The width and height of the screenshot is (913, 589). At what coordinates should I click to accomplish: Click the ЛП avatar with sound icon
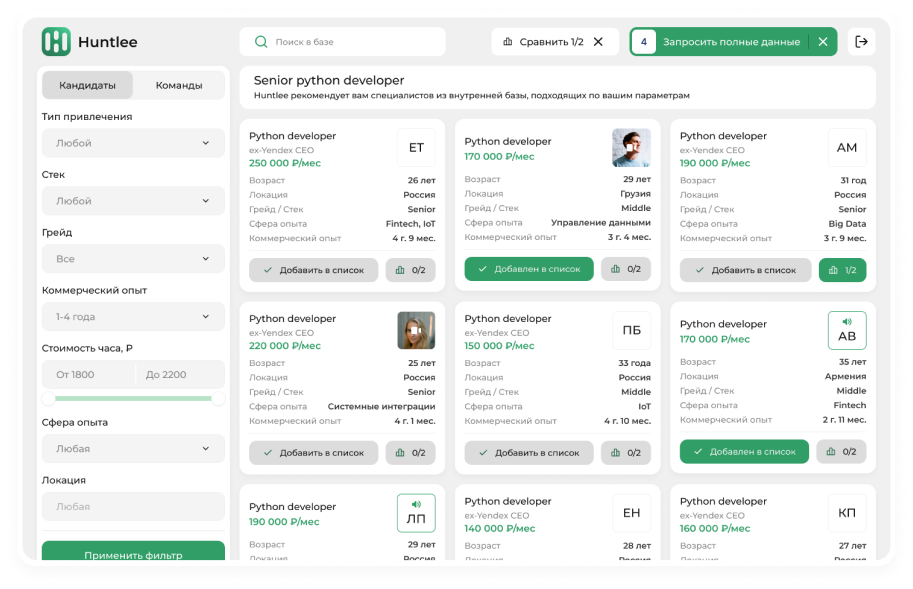point(416,513)
